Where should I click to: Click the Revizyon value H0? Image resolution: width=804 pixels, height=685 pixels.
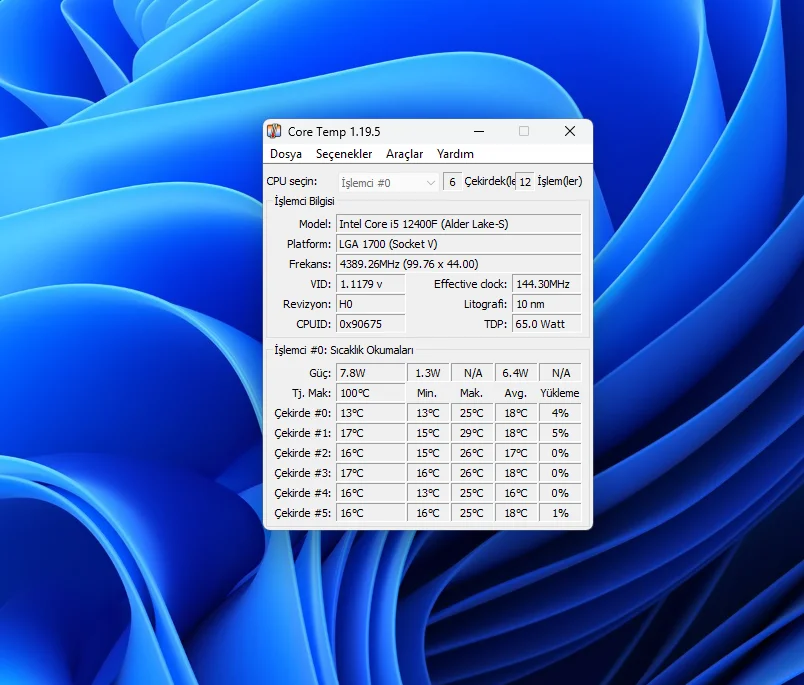click(x=371, y=304)
